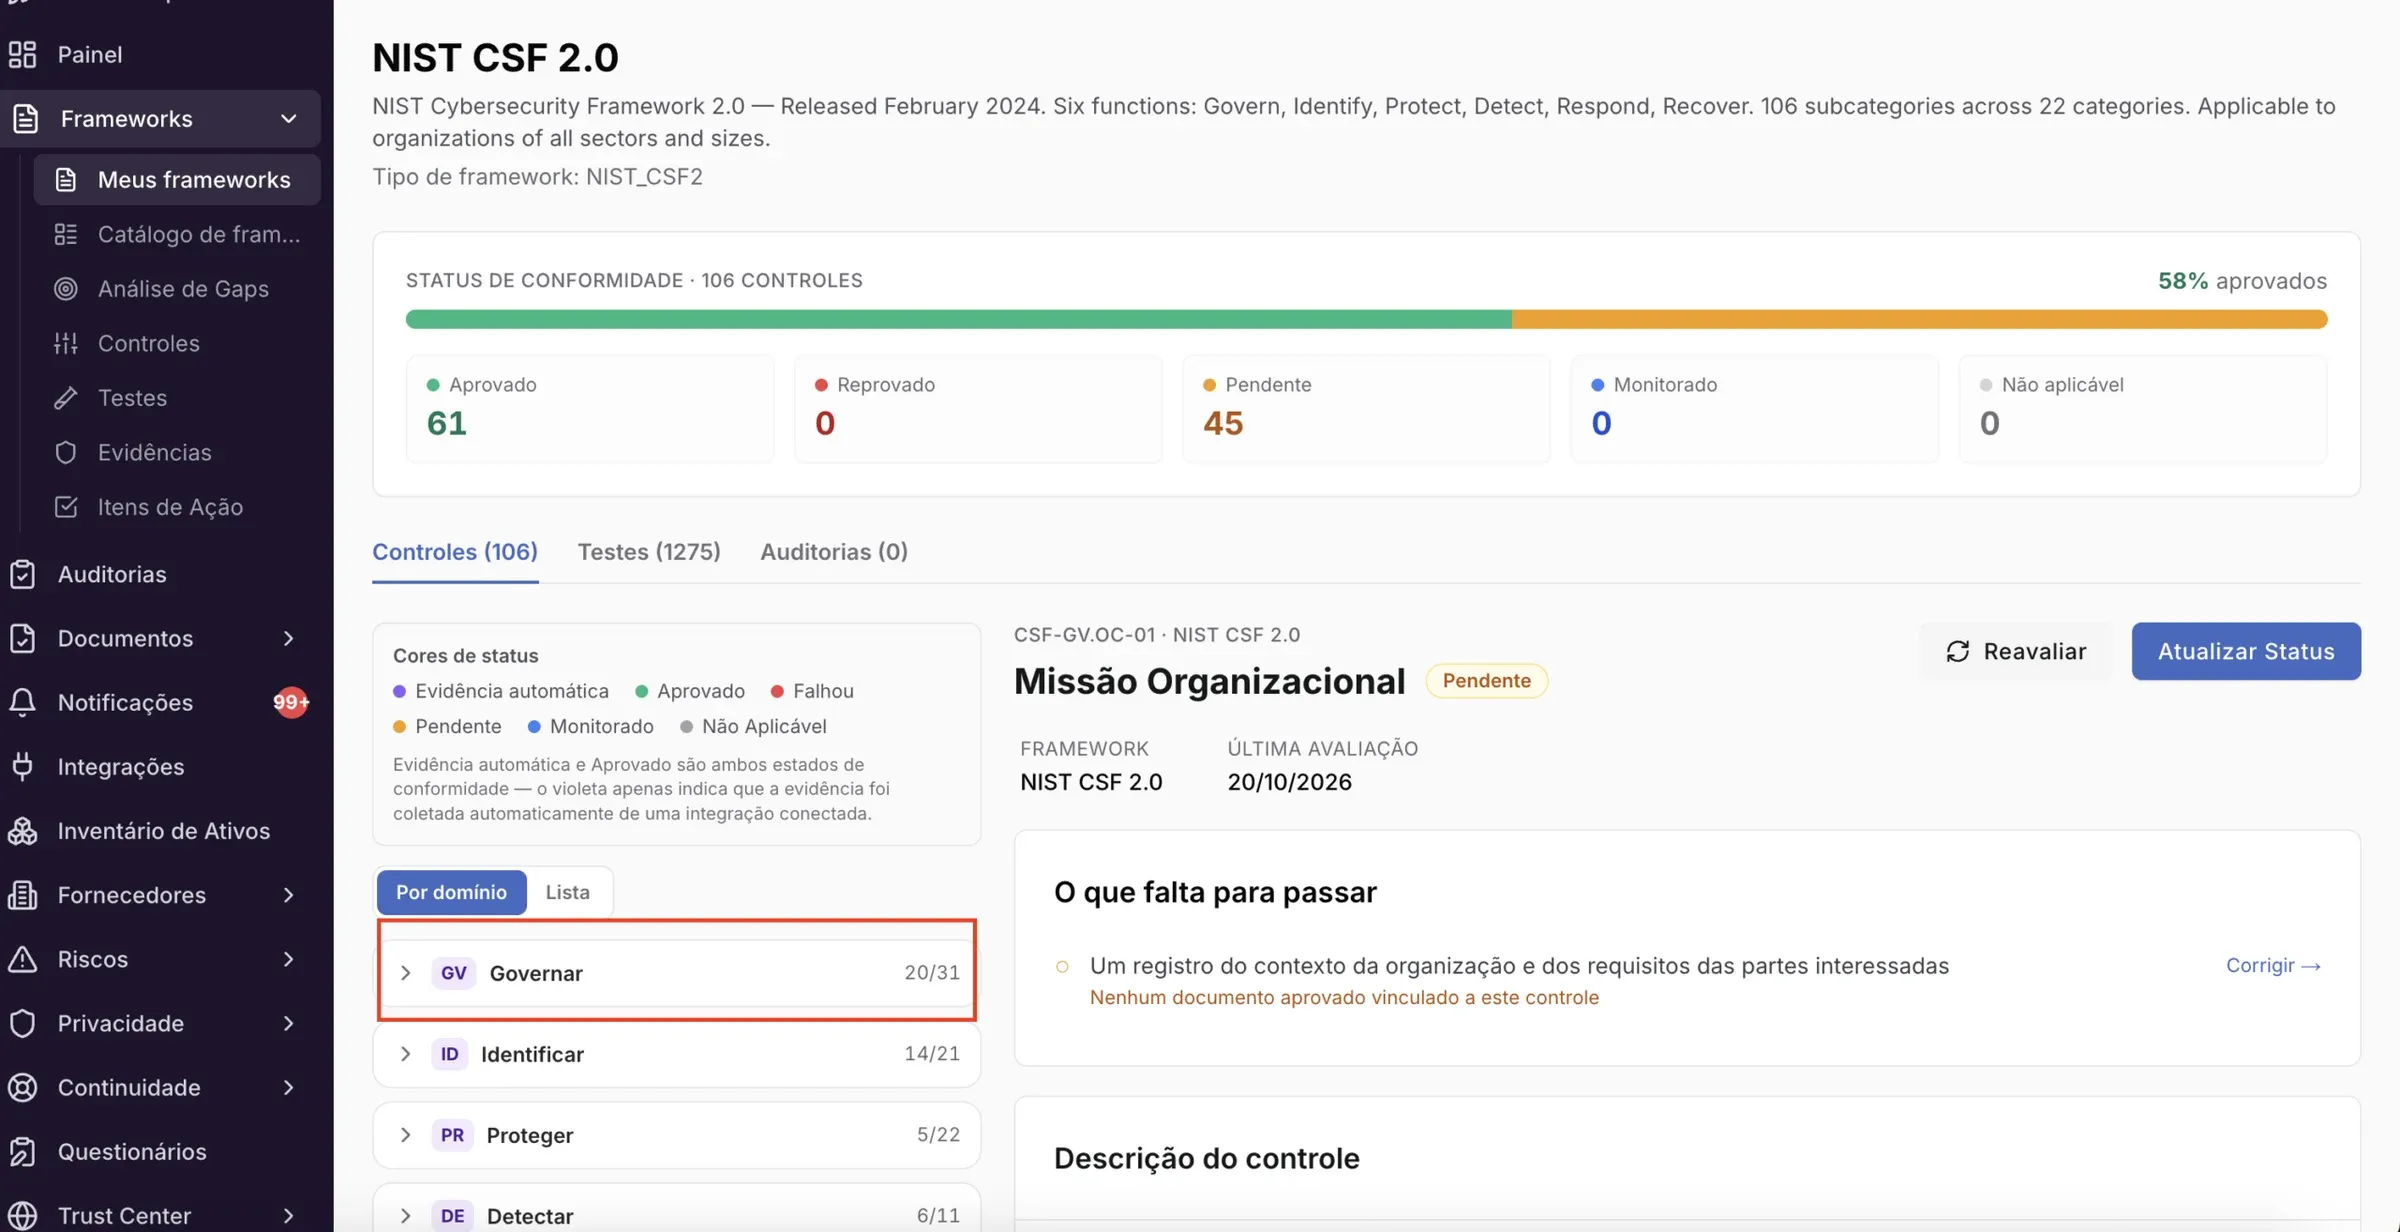Open the Auditorias clipboard icon
This screenshot has height=1232, width=2400.
click(x=22, y=574)
